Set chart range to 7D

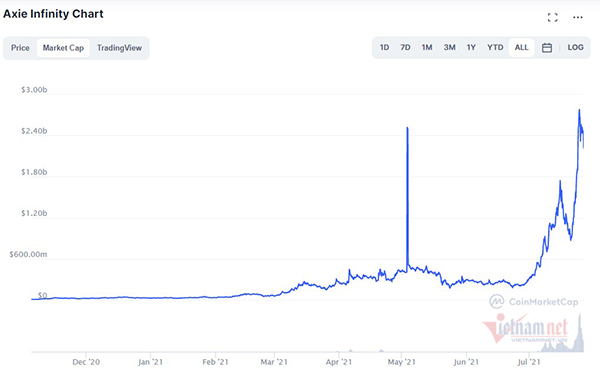point(405,47)
